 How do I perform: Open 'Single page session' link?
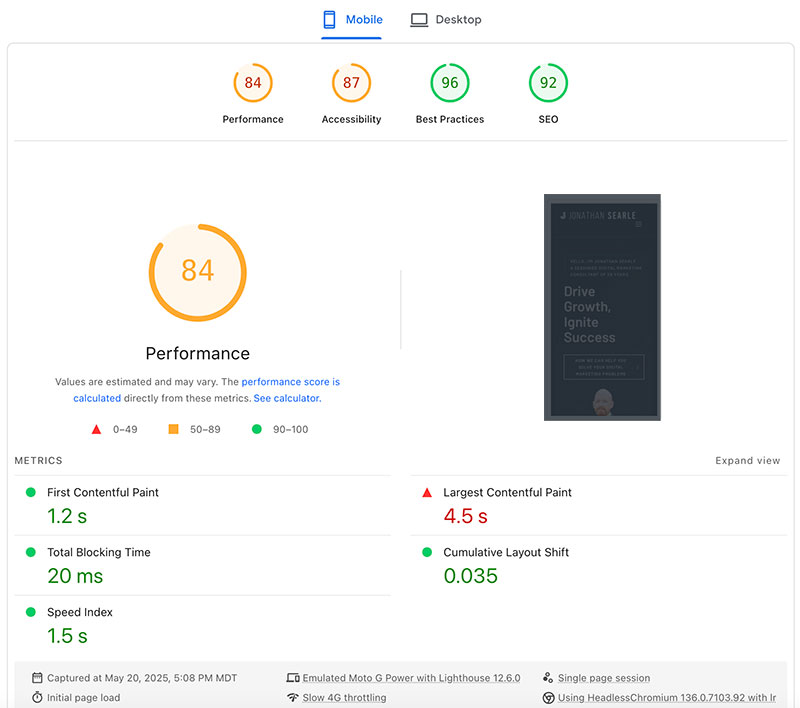point(604,678)
